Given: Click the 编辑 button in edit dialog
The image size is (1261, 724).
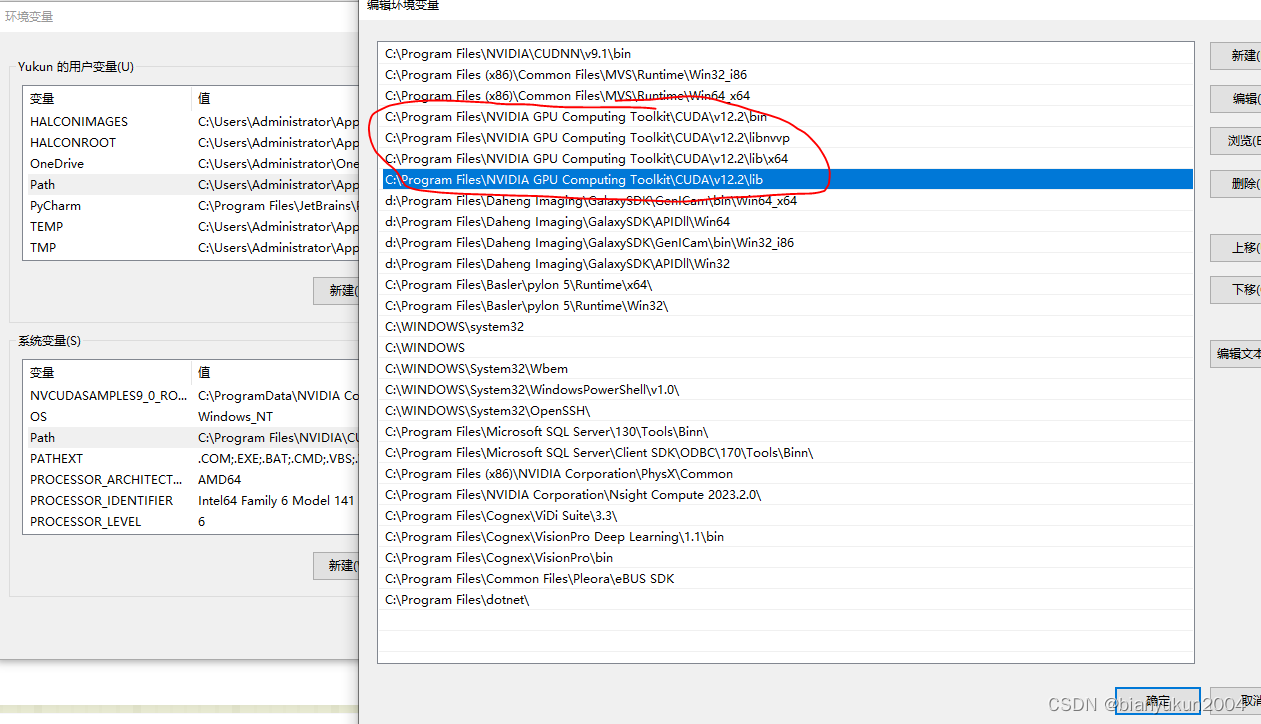Looking at the screenshot, I should (x=1236, y=99).
